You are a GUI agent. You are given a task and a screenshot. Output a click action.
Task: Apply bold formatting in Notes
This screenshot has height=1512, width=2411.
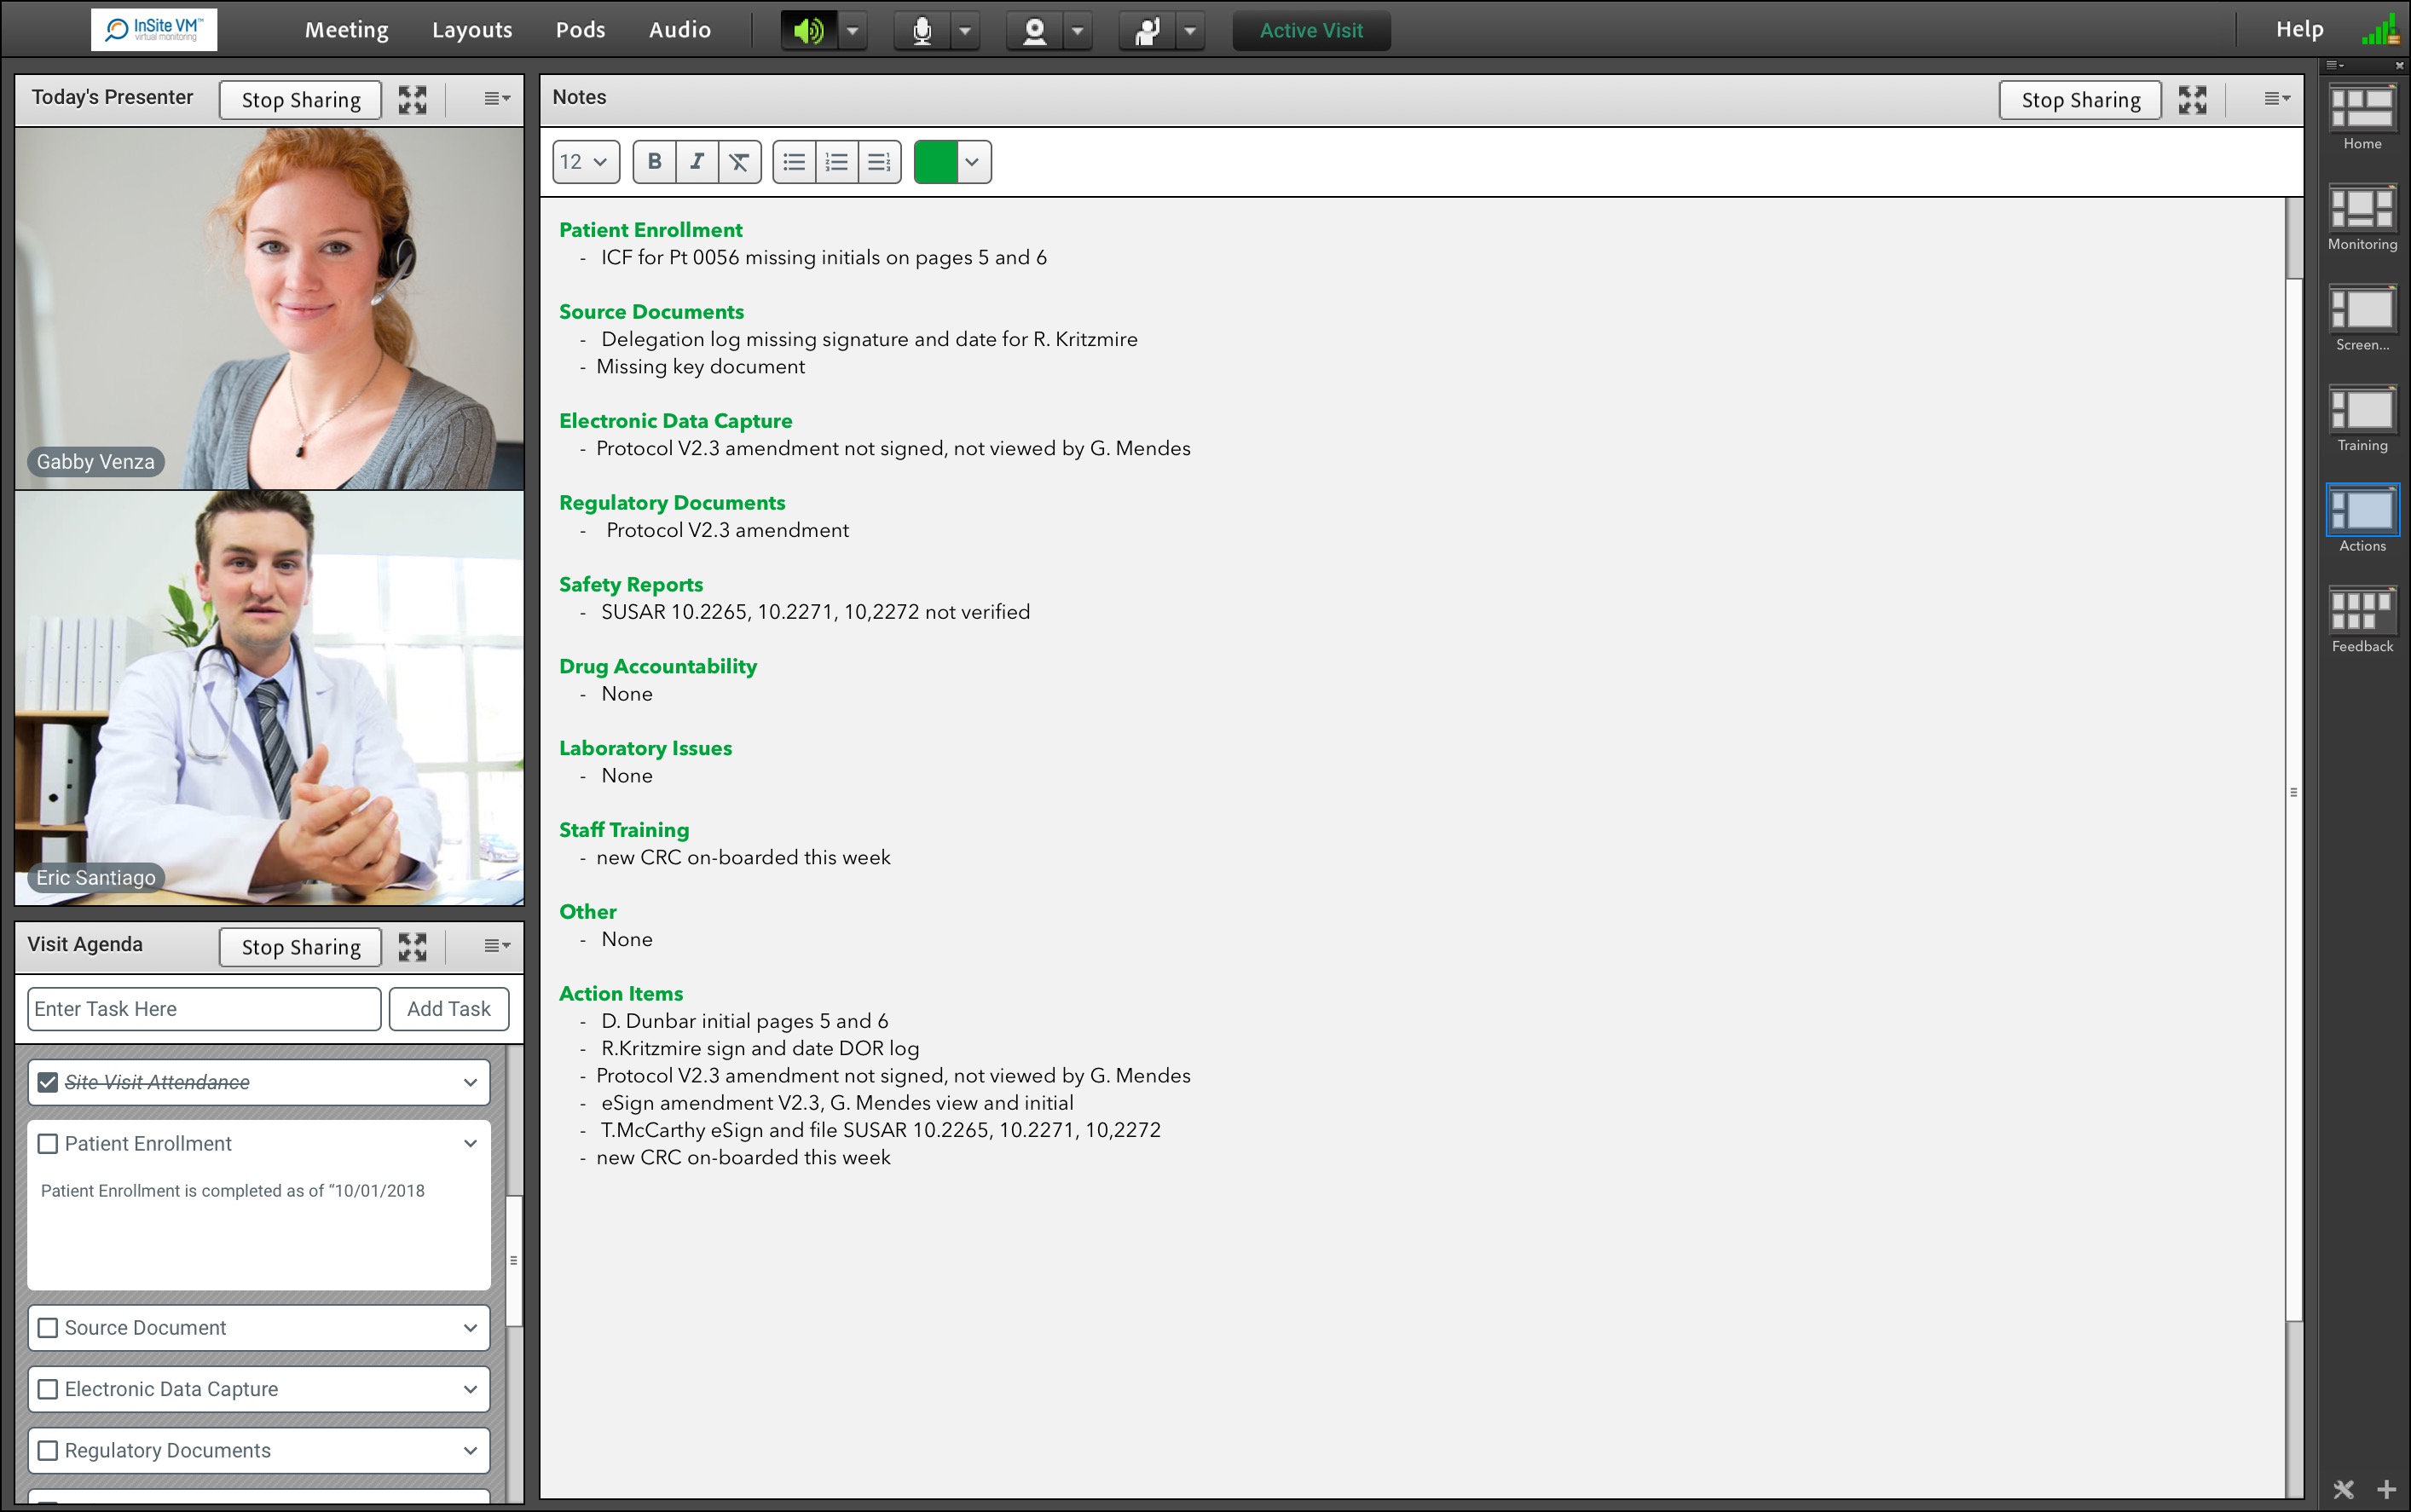[x=655, y=162]
